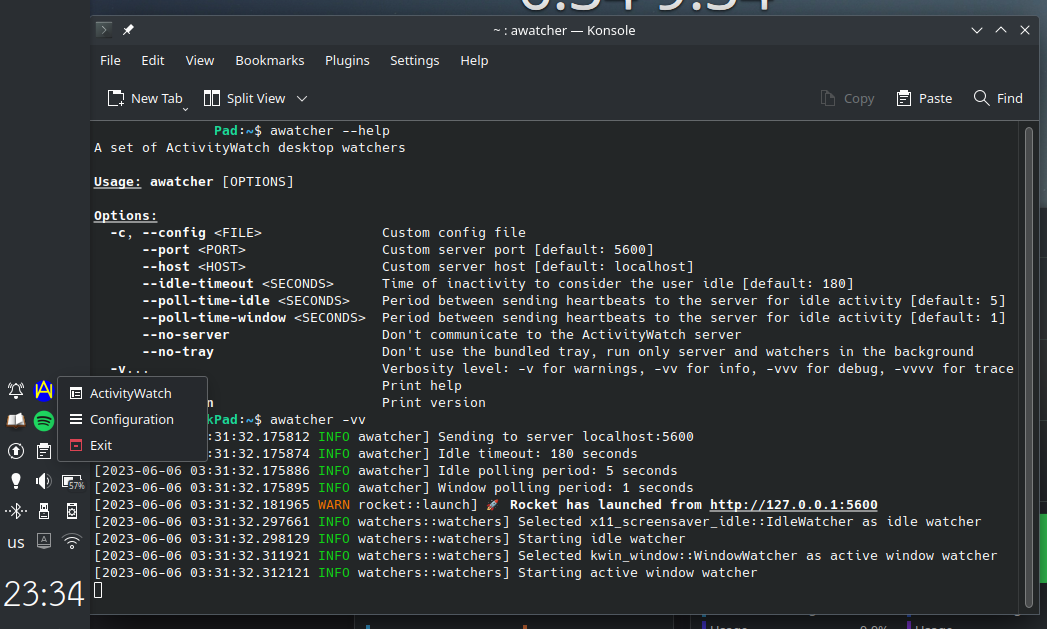Open the Spotify tray icon
The image size is (1047, 629).
[44, 421]
